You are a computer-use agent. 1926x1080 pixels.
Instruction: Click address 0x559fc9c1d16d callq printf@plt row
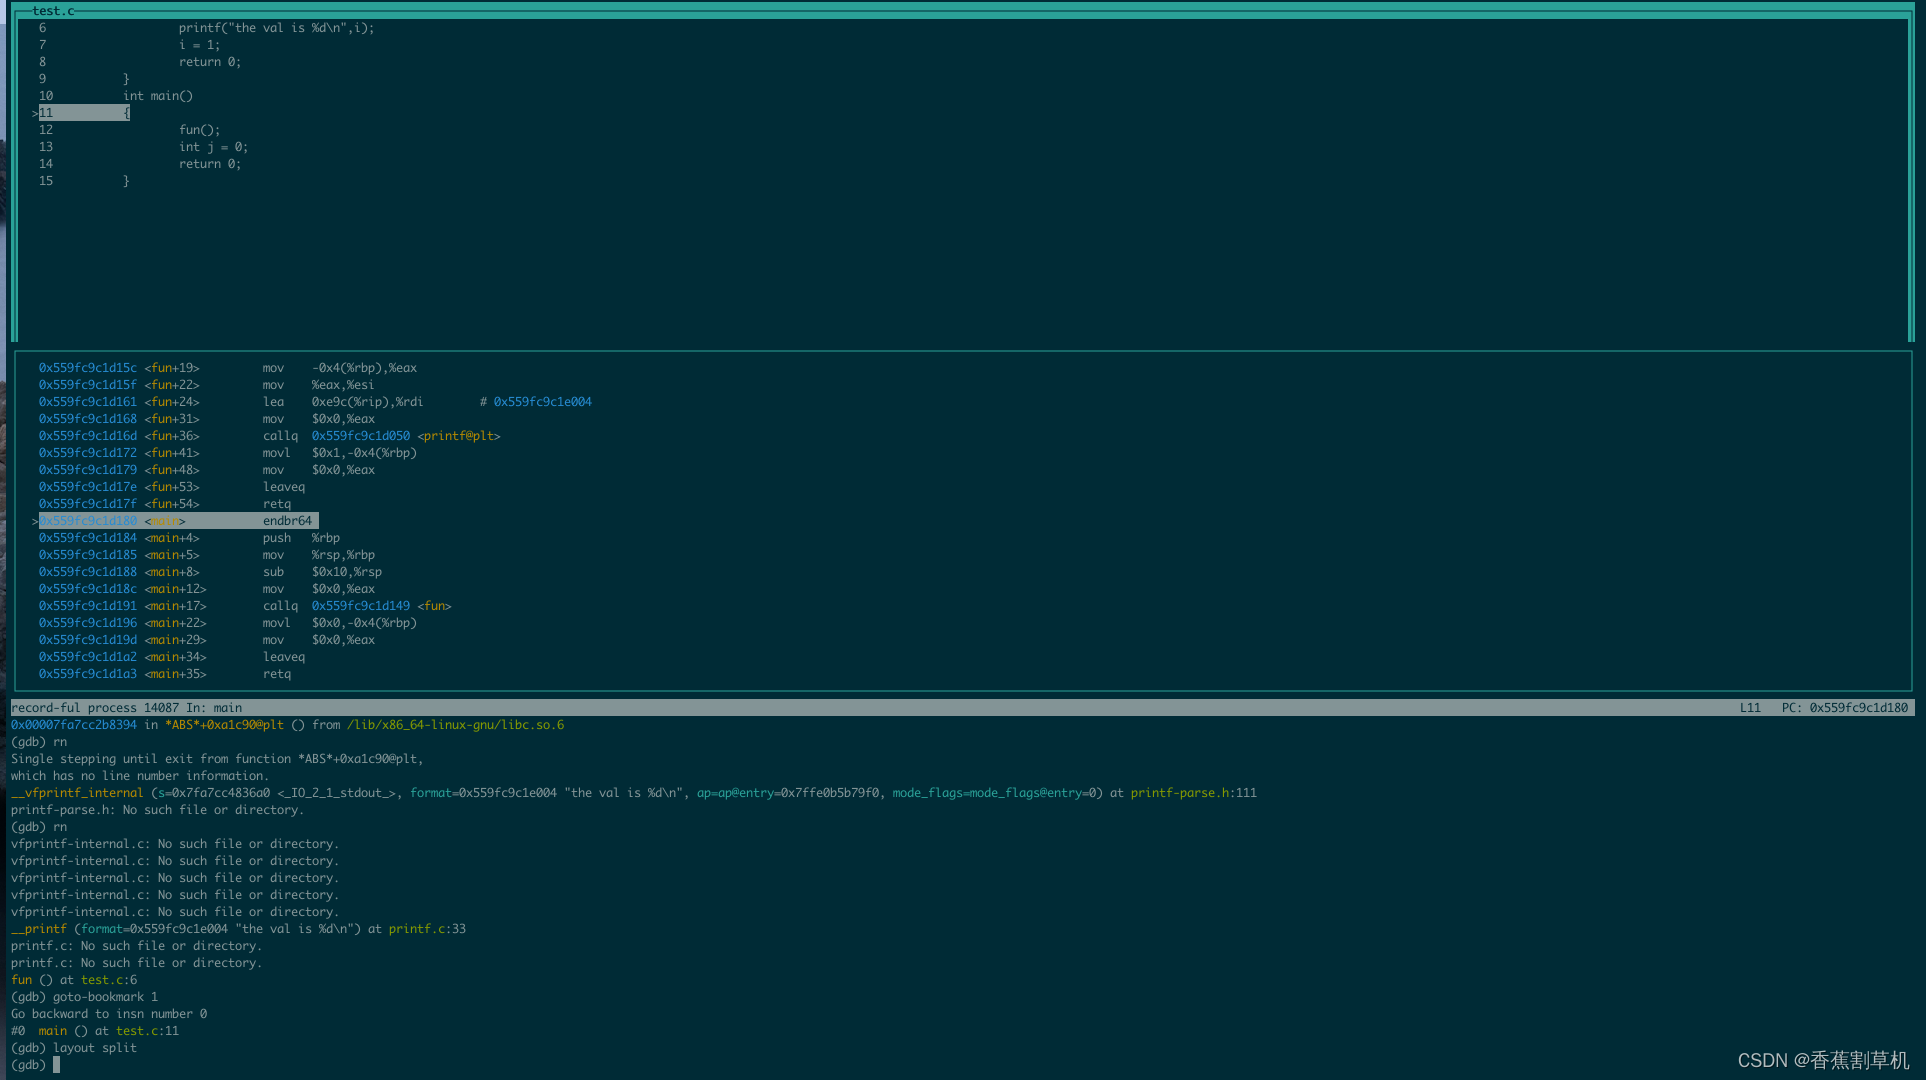(x=87, y=436)
